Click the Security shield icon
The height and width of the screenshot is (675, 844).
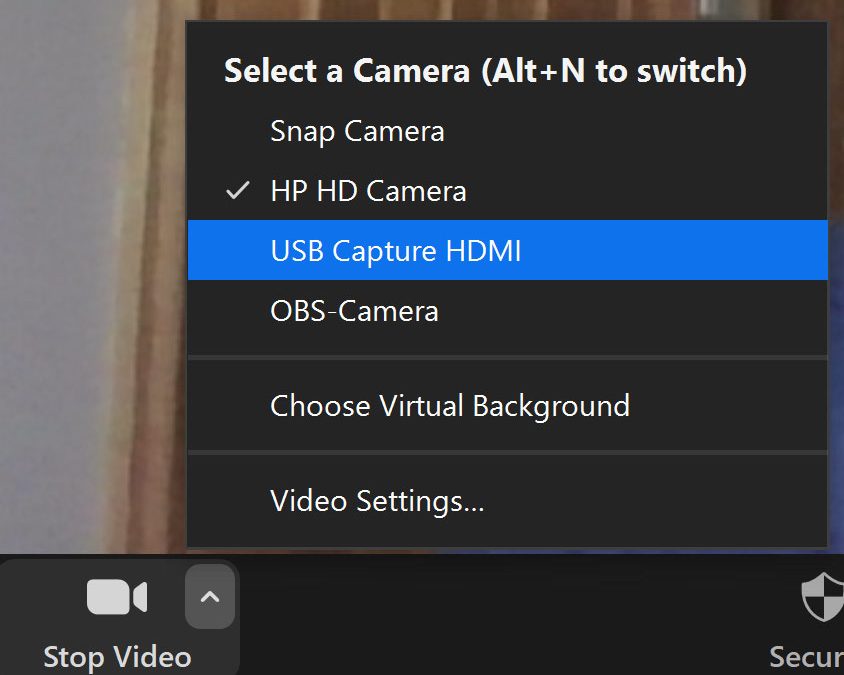point(823,598)
